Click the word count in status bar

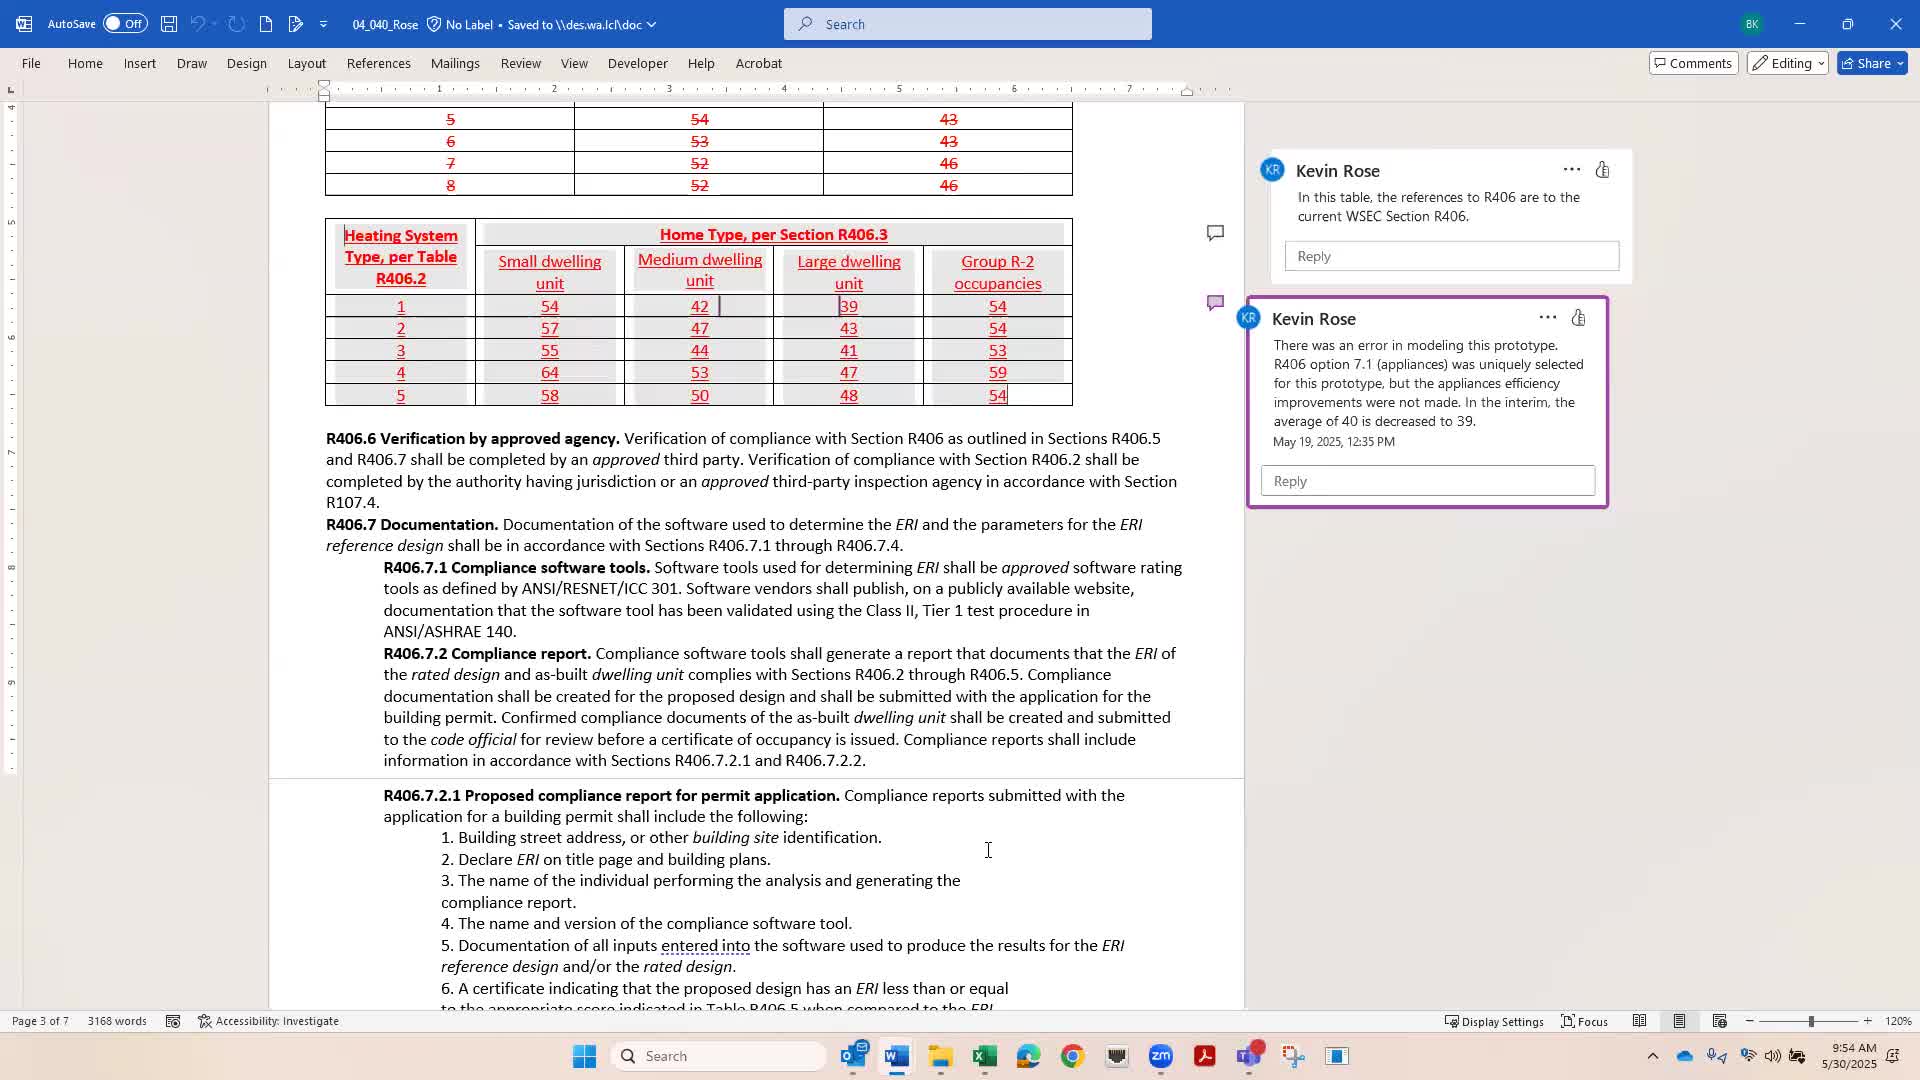[x=117, y=1021]
